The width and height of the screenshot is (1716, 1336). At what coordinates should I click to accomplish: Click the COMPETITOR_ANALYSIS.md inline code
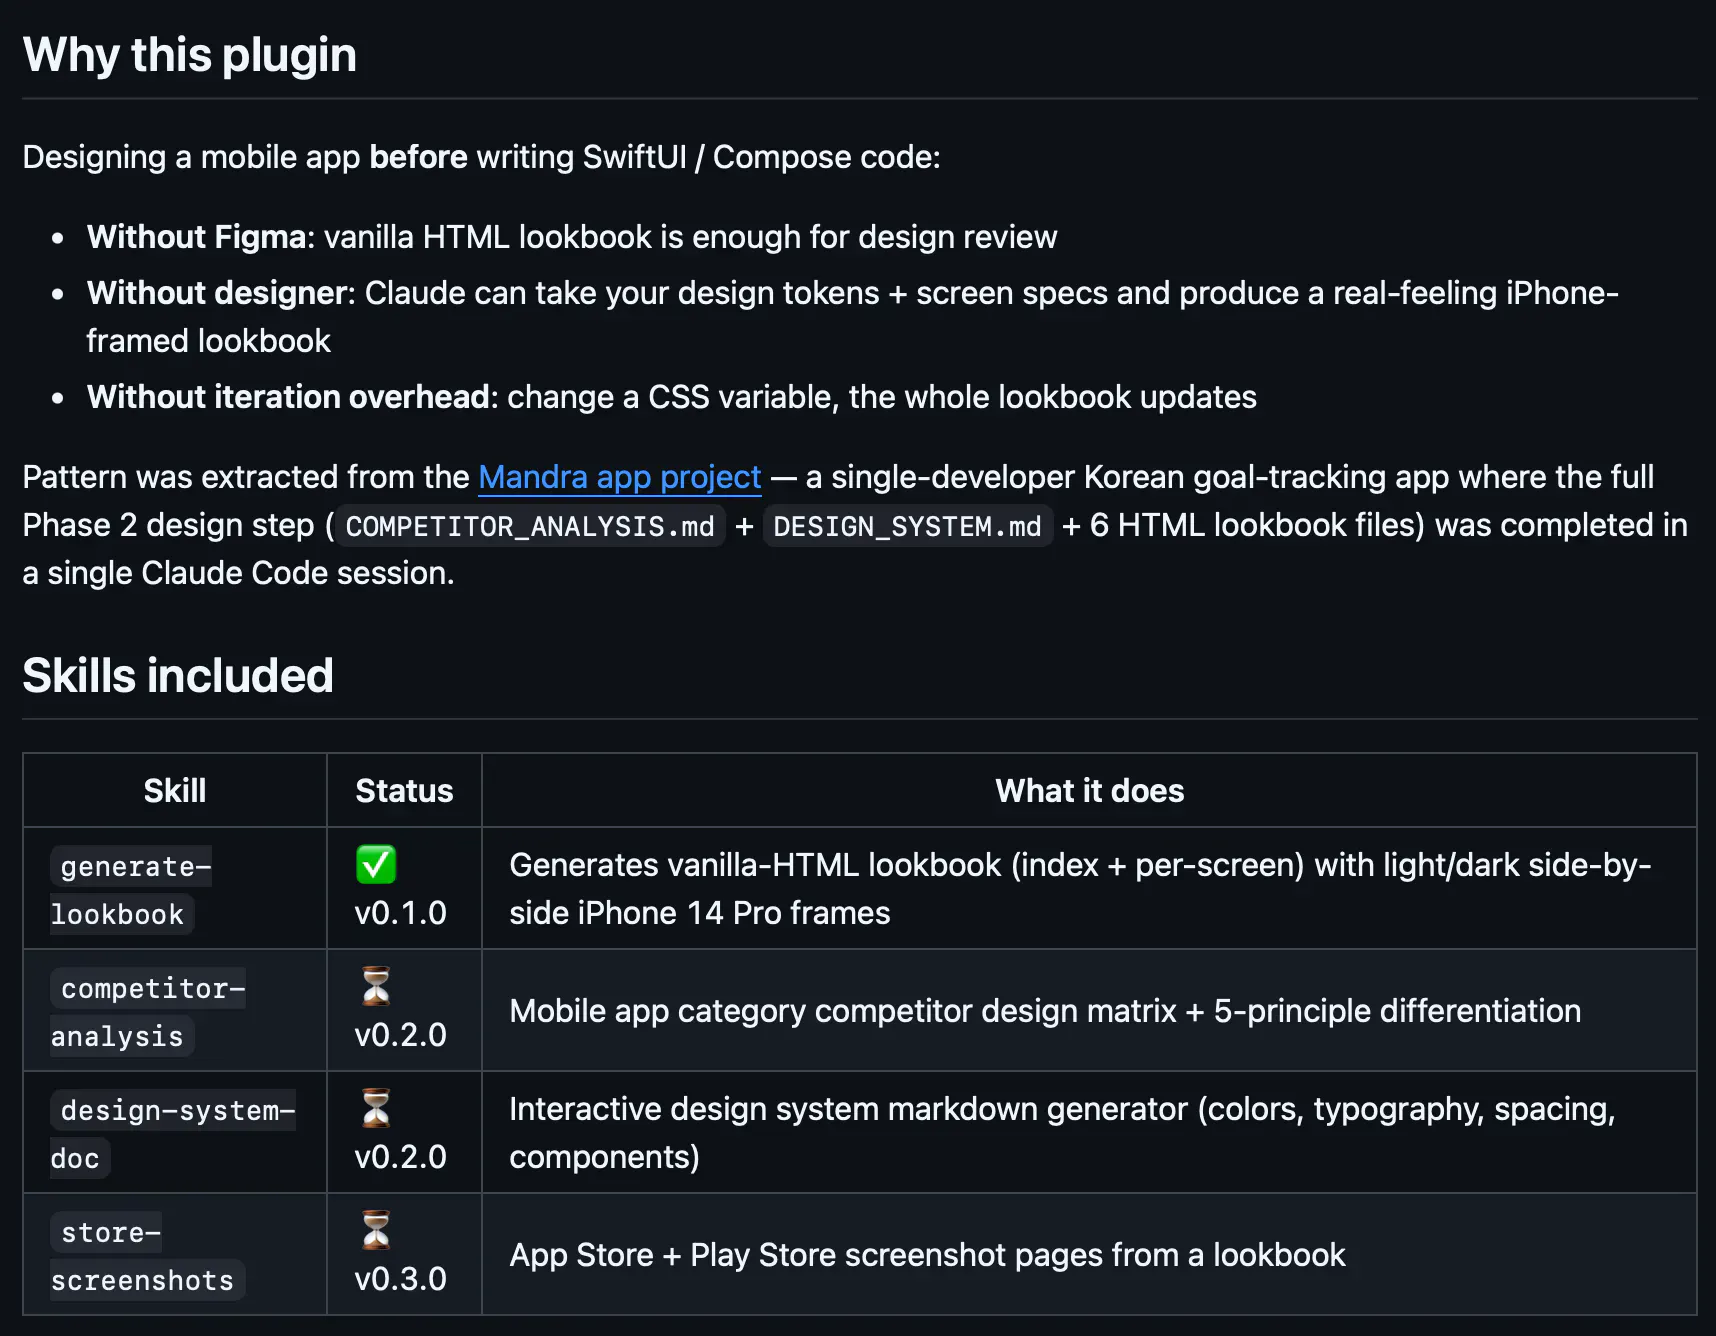coord(530,526)
